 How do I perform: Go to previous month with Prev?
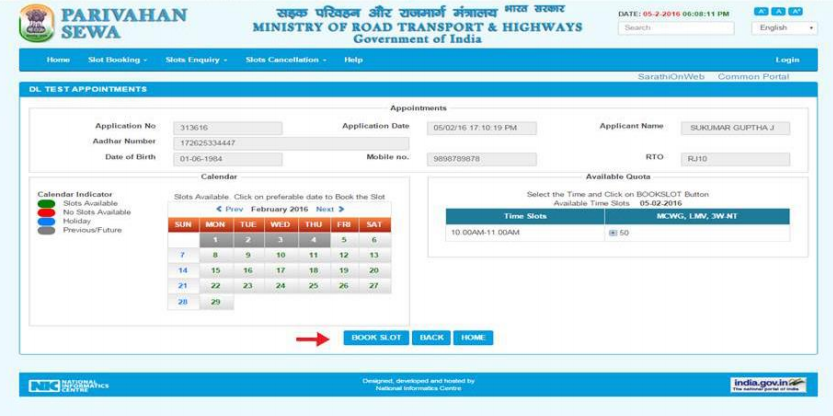[230, 209]
